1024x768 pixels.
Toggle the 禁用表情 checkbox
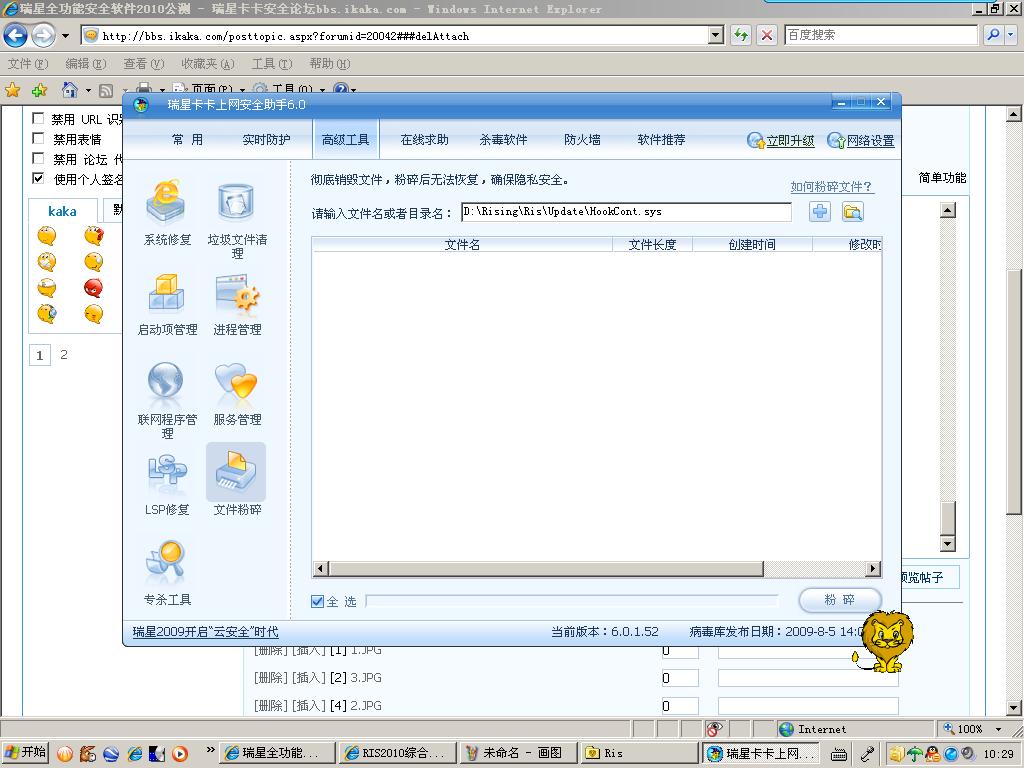coord(39,138)
